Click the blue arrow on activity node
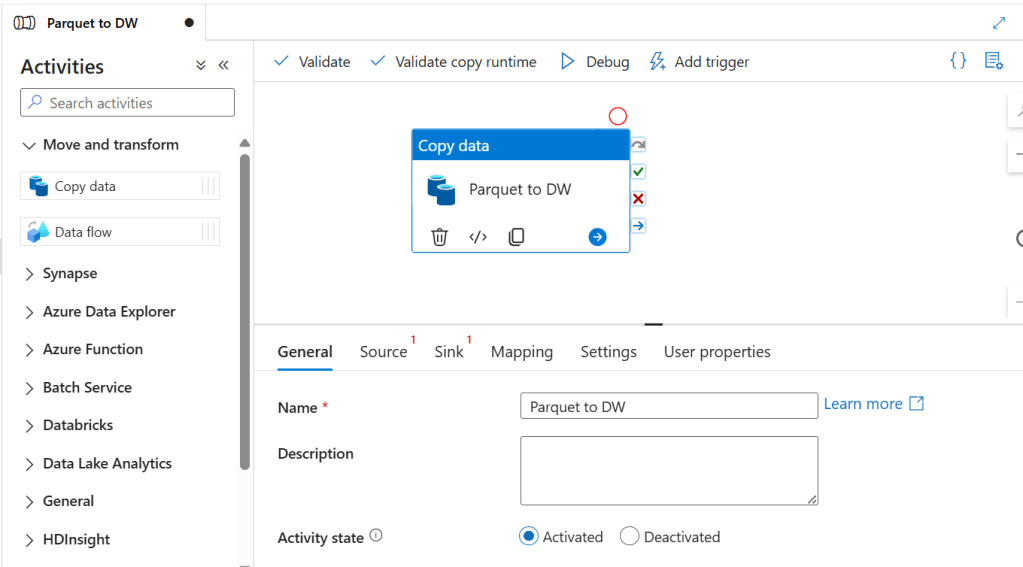 tap(597, 237)
